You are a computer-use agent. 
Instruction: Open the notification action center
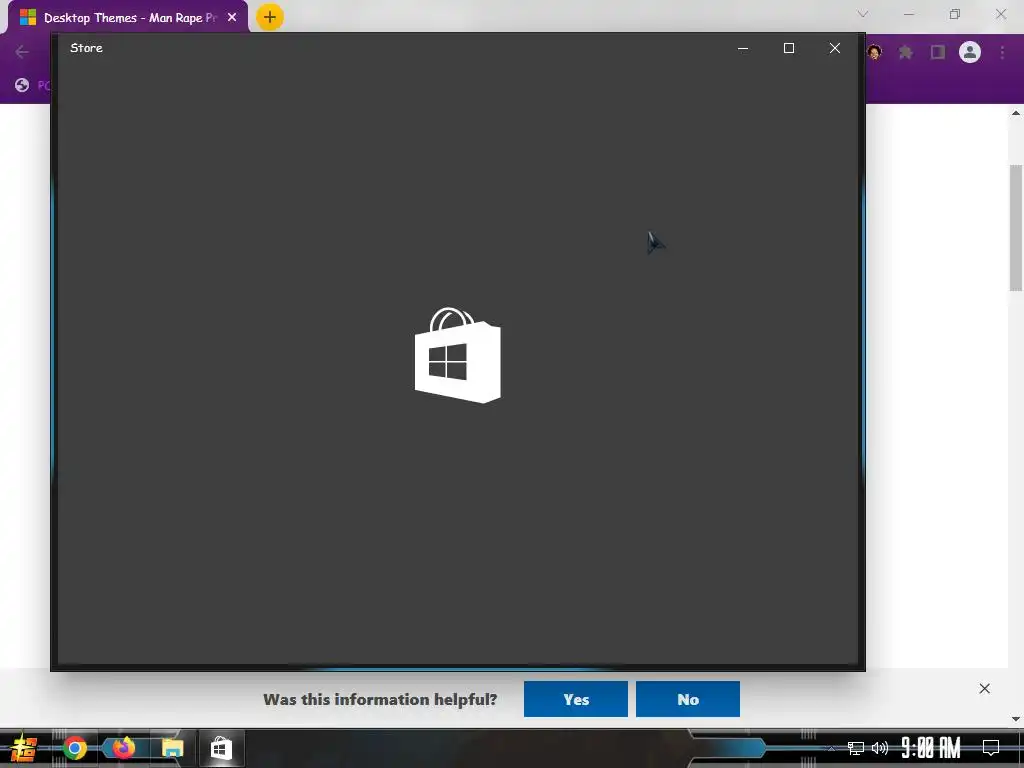click(x=991, y=748)
